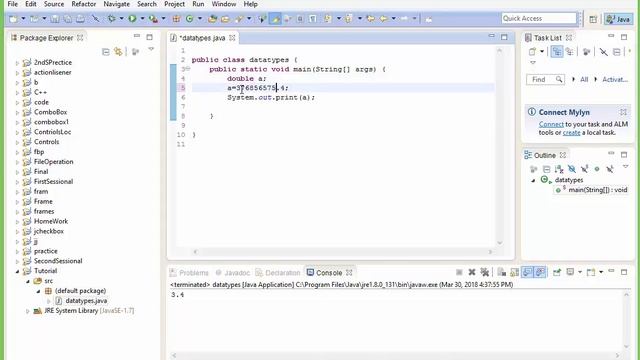
Task: Click the Open Task folder icon
Action: (x=225, y=19)
